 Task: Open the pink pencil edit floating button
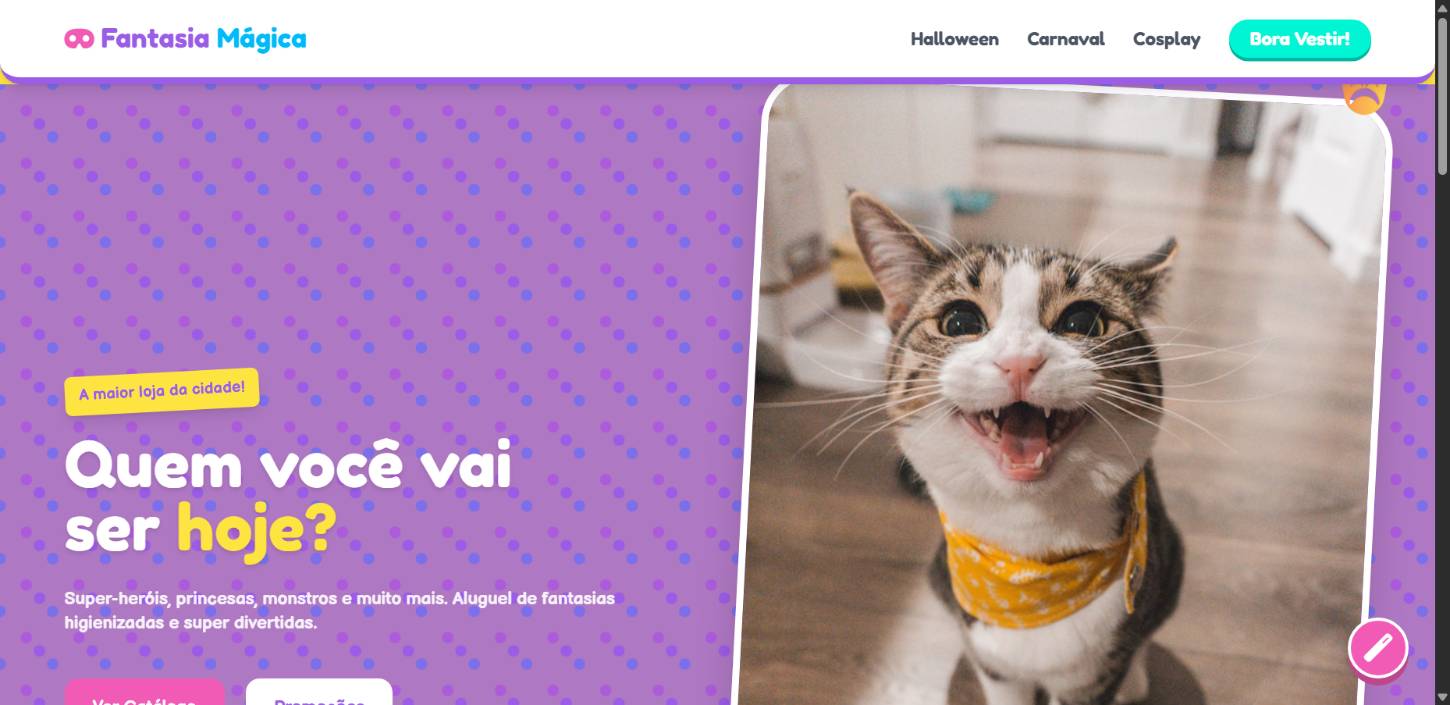pos(1378,648)
